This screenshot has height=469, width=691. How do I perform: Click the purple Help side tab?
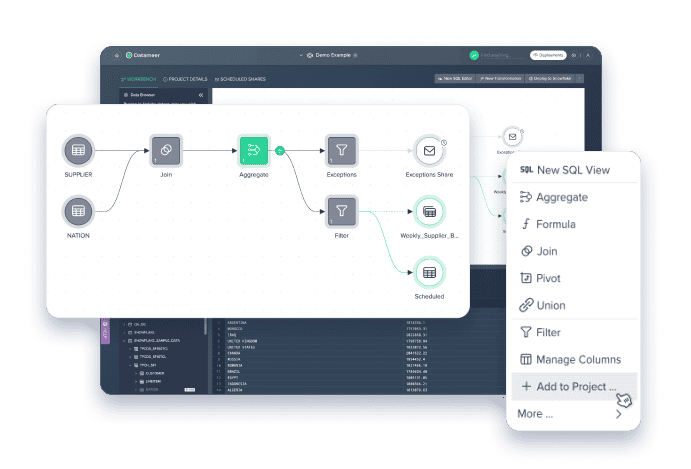point(105,330)
